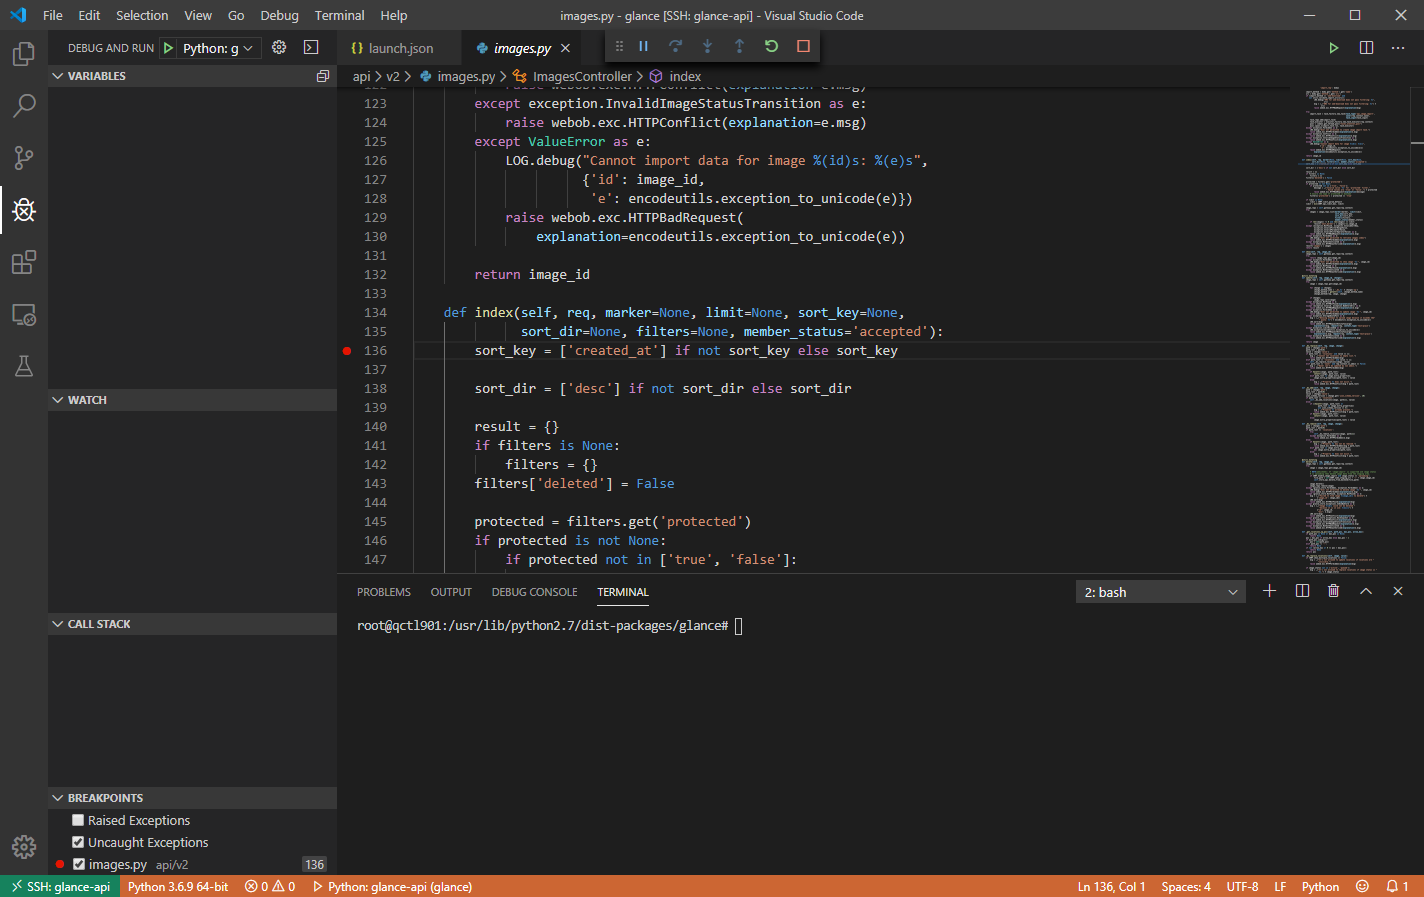The width and height of the screenshot is (1424, 897).
Task: Switch to the Output panel tab
Action: point(451,592)
